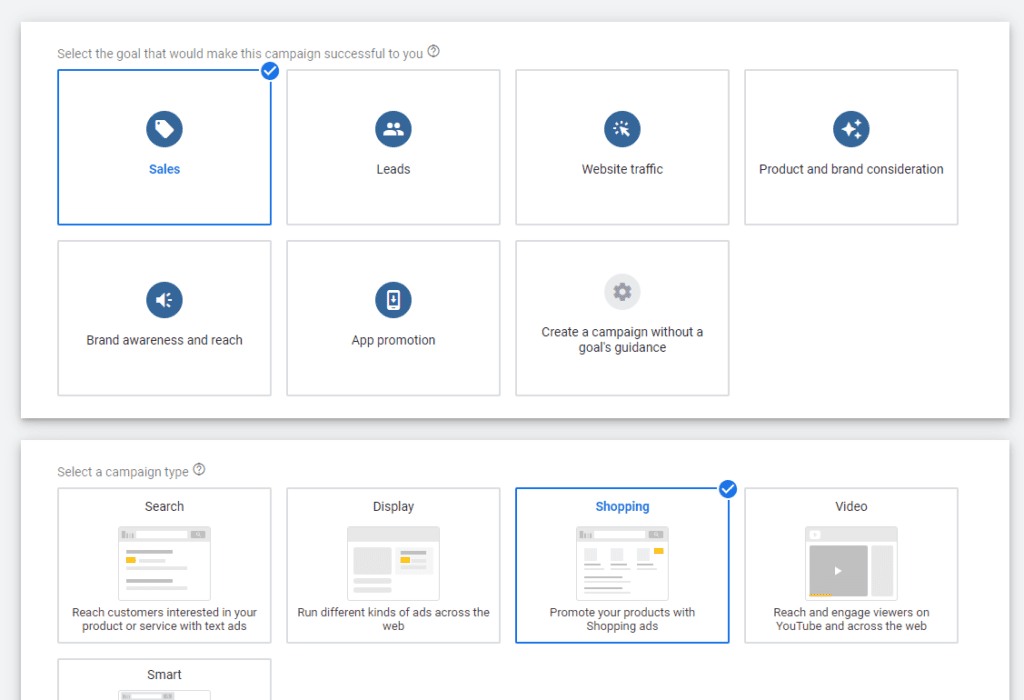
Task: Choose the Leads goal label
Action: click(393, 169)
